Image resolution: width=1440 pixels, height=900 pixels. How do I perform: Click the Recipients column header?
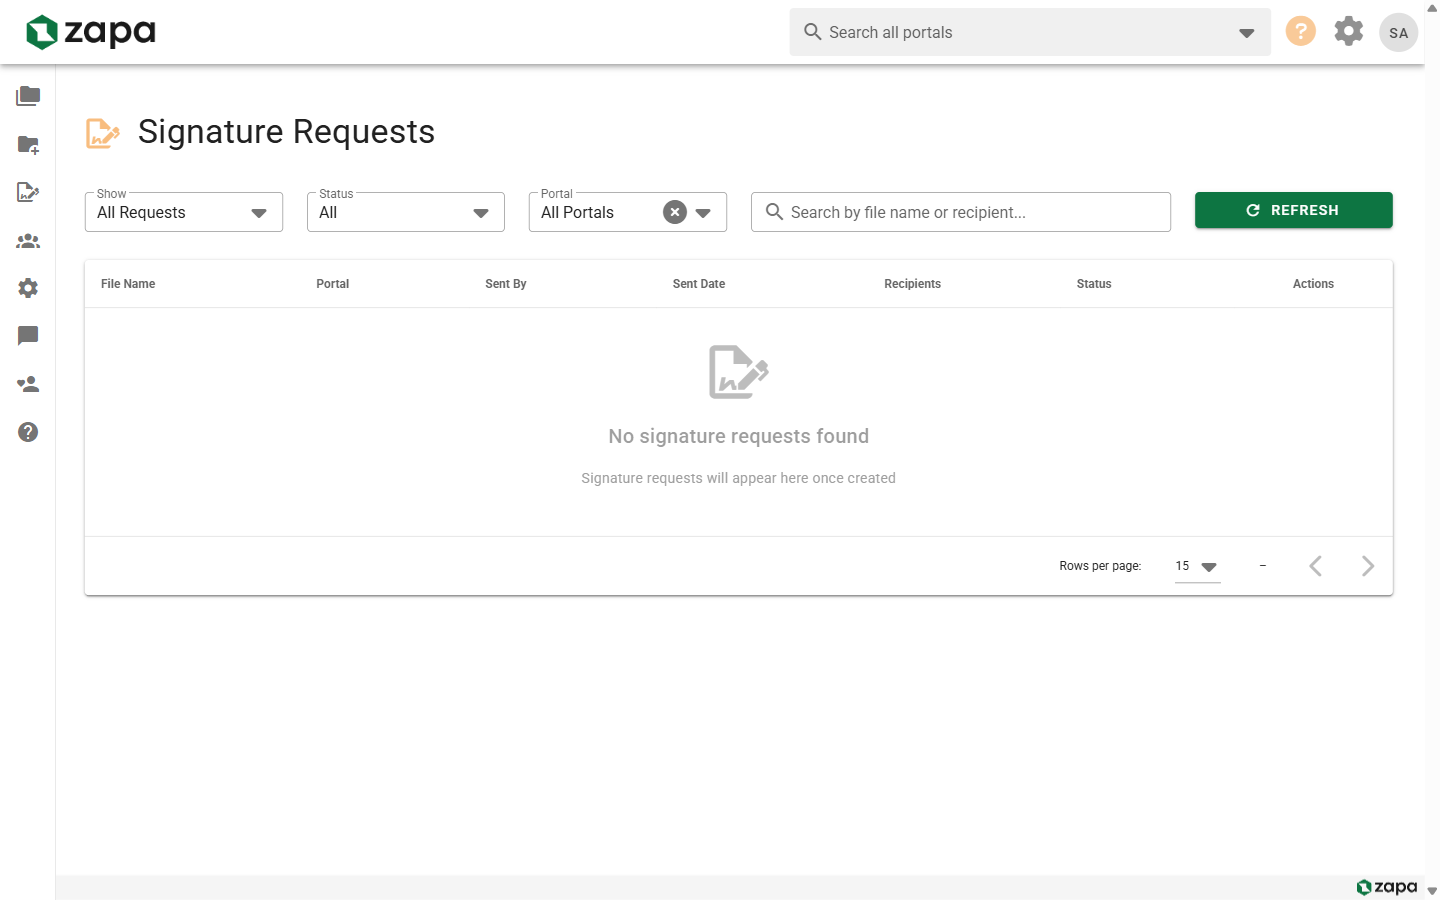click(912, 284)
